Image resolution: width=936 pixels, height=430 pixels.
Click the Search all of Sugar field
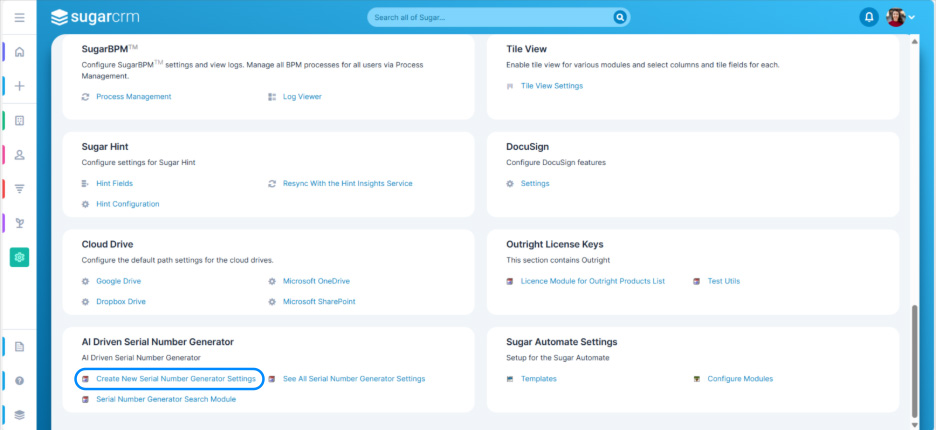tap(490, 17)
